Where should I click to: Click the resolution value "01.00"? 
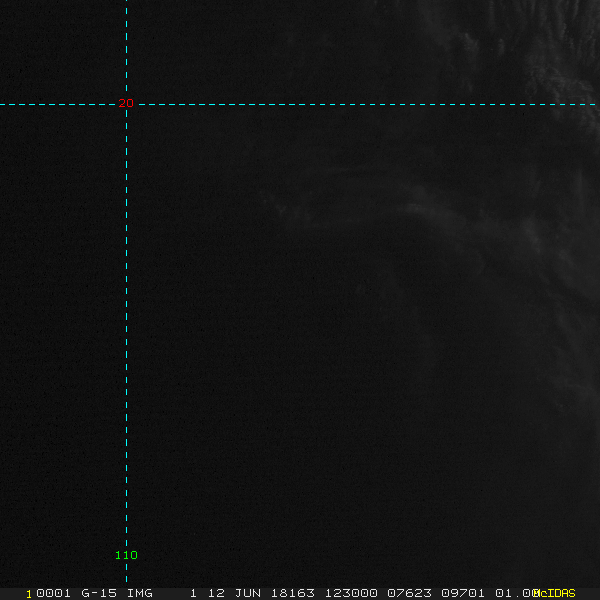[515, 593]
